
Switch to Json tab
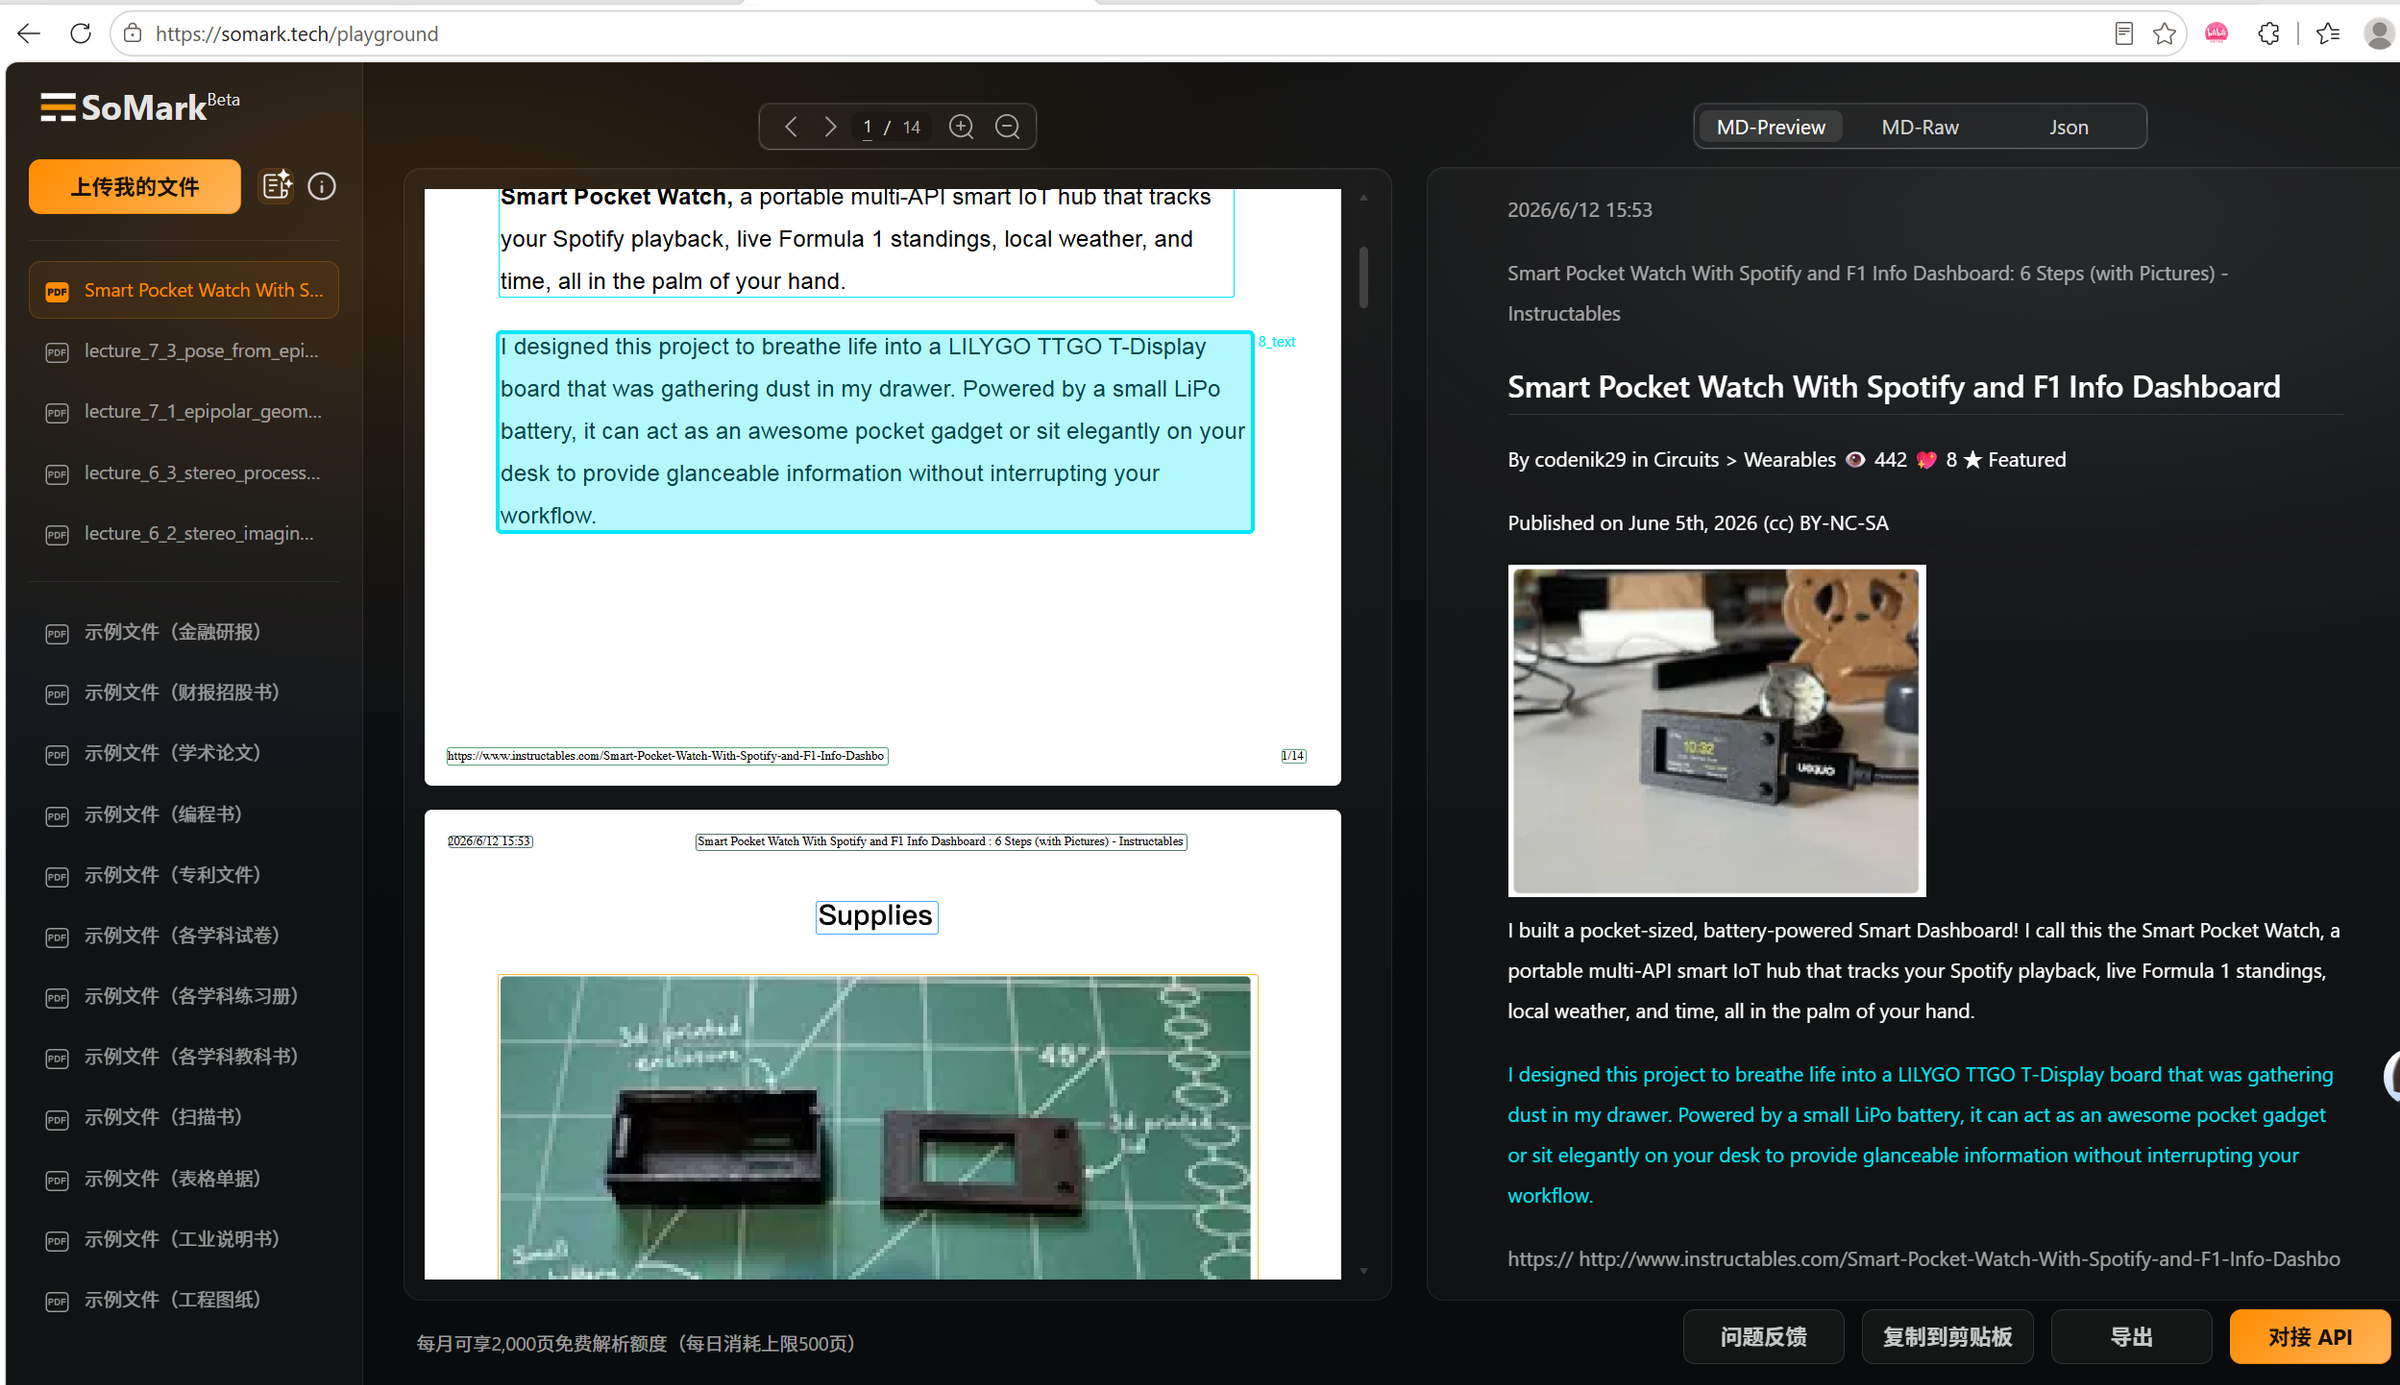pyautogui.click(x=2068, y=127)
